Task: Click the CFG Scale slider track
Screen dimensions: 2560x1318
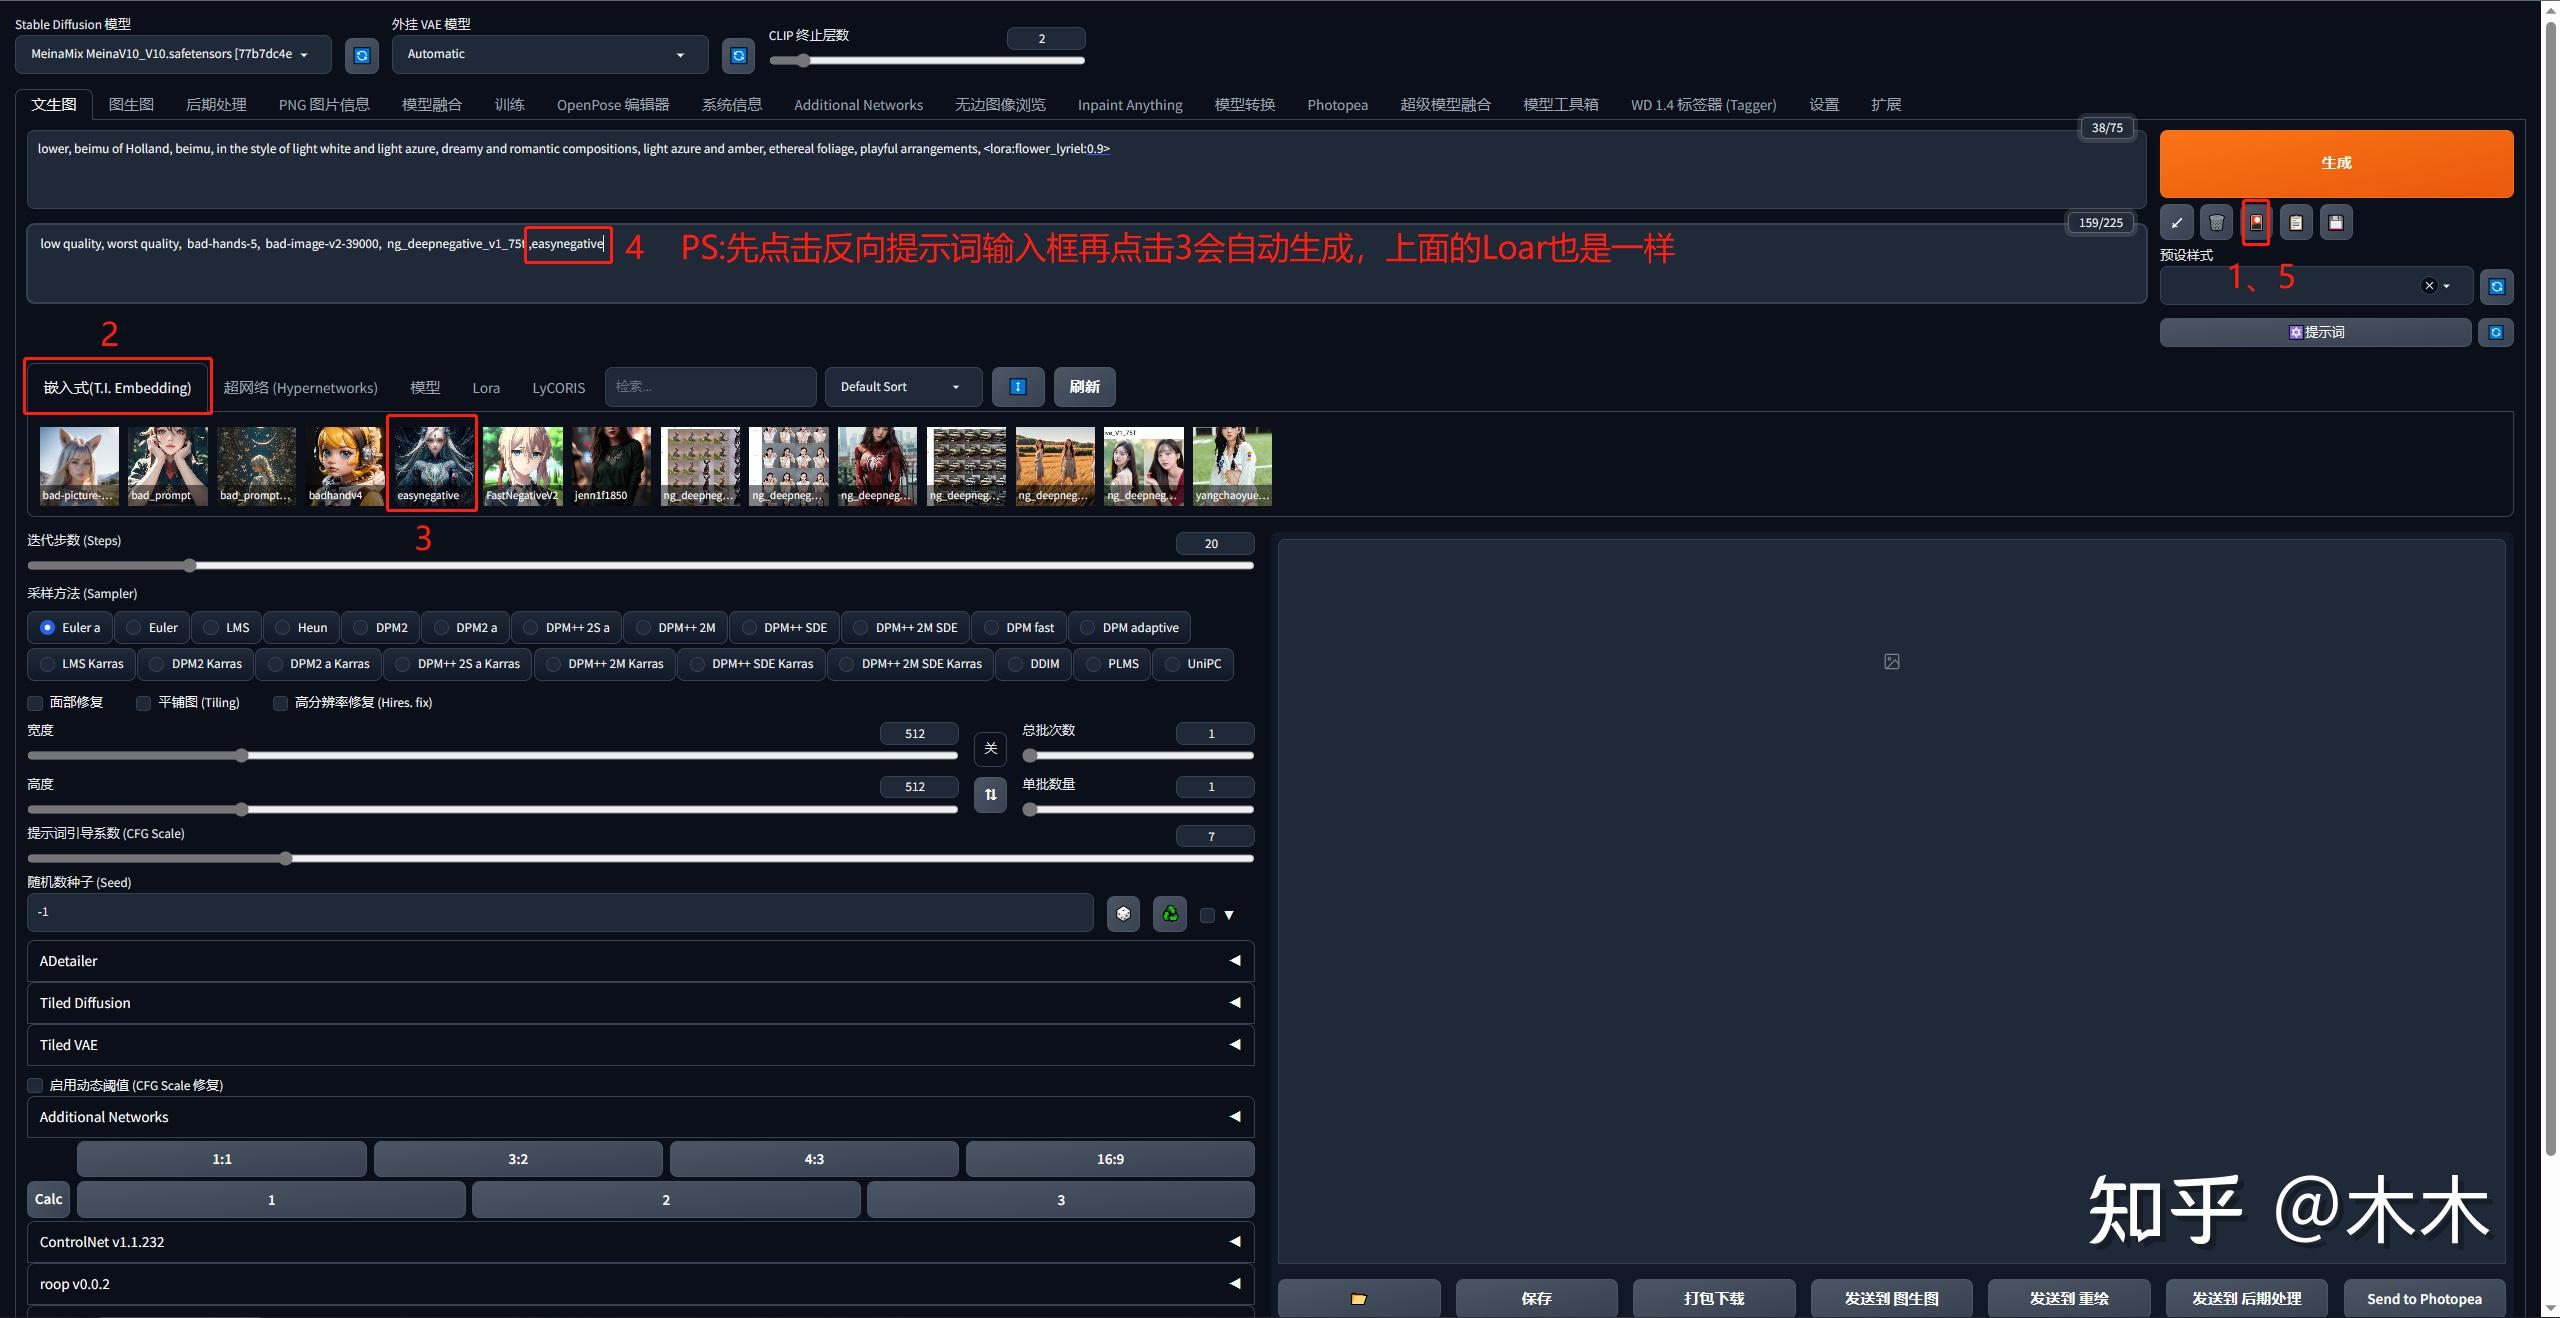Action: (640, 858)
